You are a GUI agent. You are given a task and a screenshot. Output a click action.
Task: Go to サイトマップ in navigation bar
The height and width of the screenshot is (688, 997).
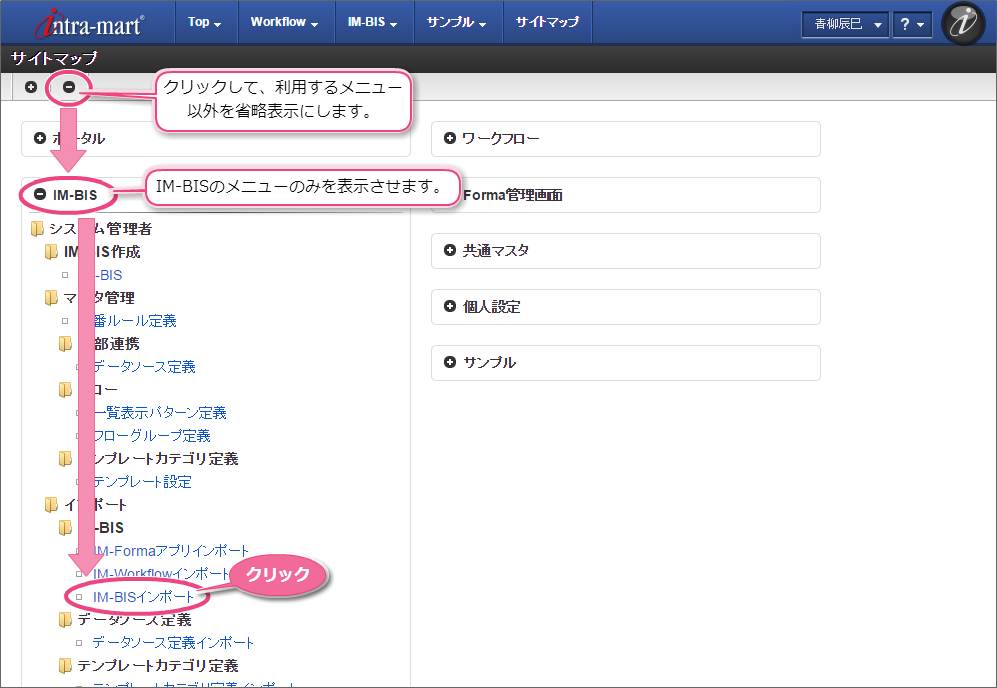547,22
